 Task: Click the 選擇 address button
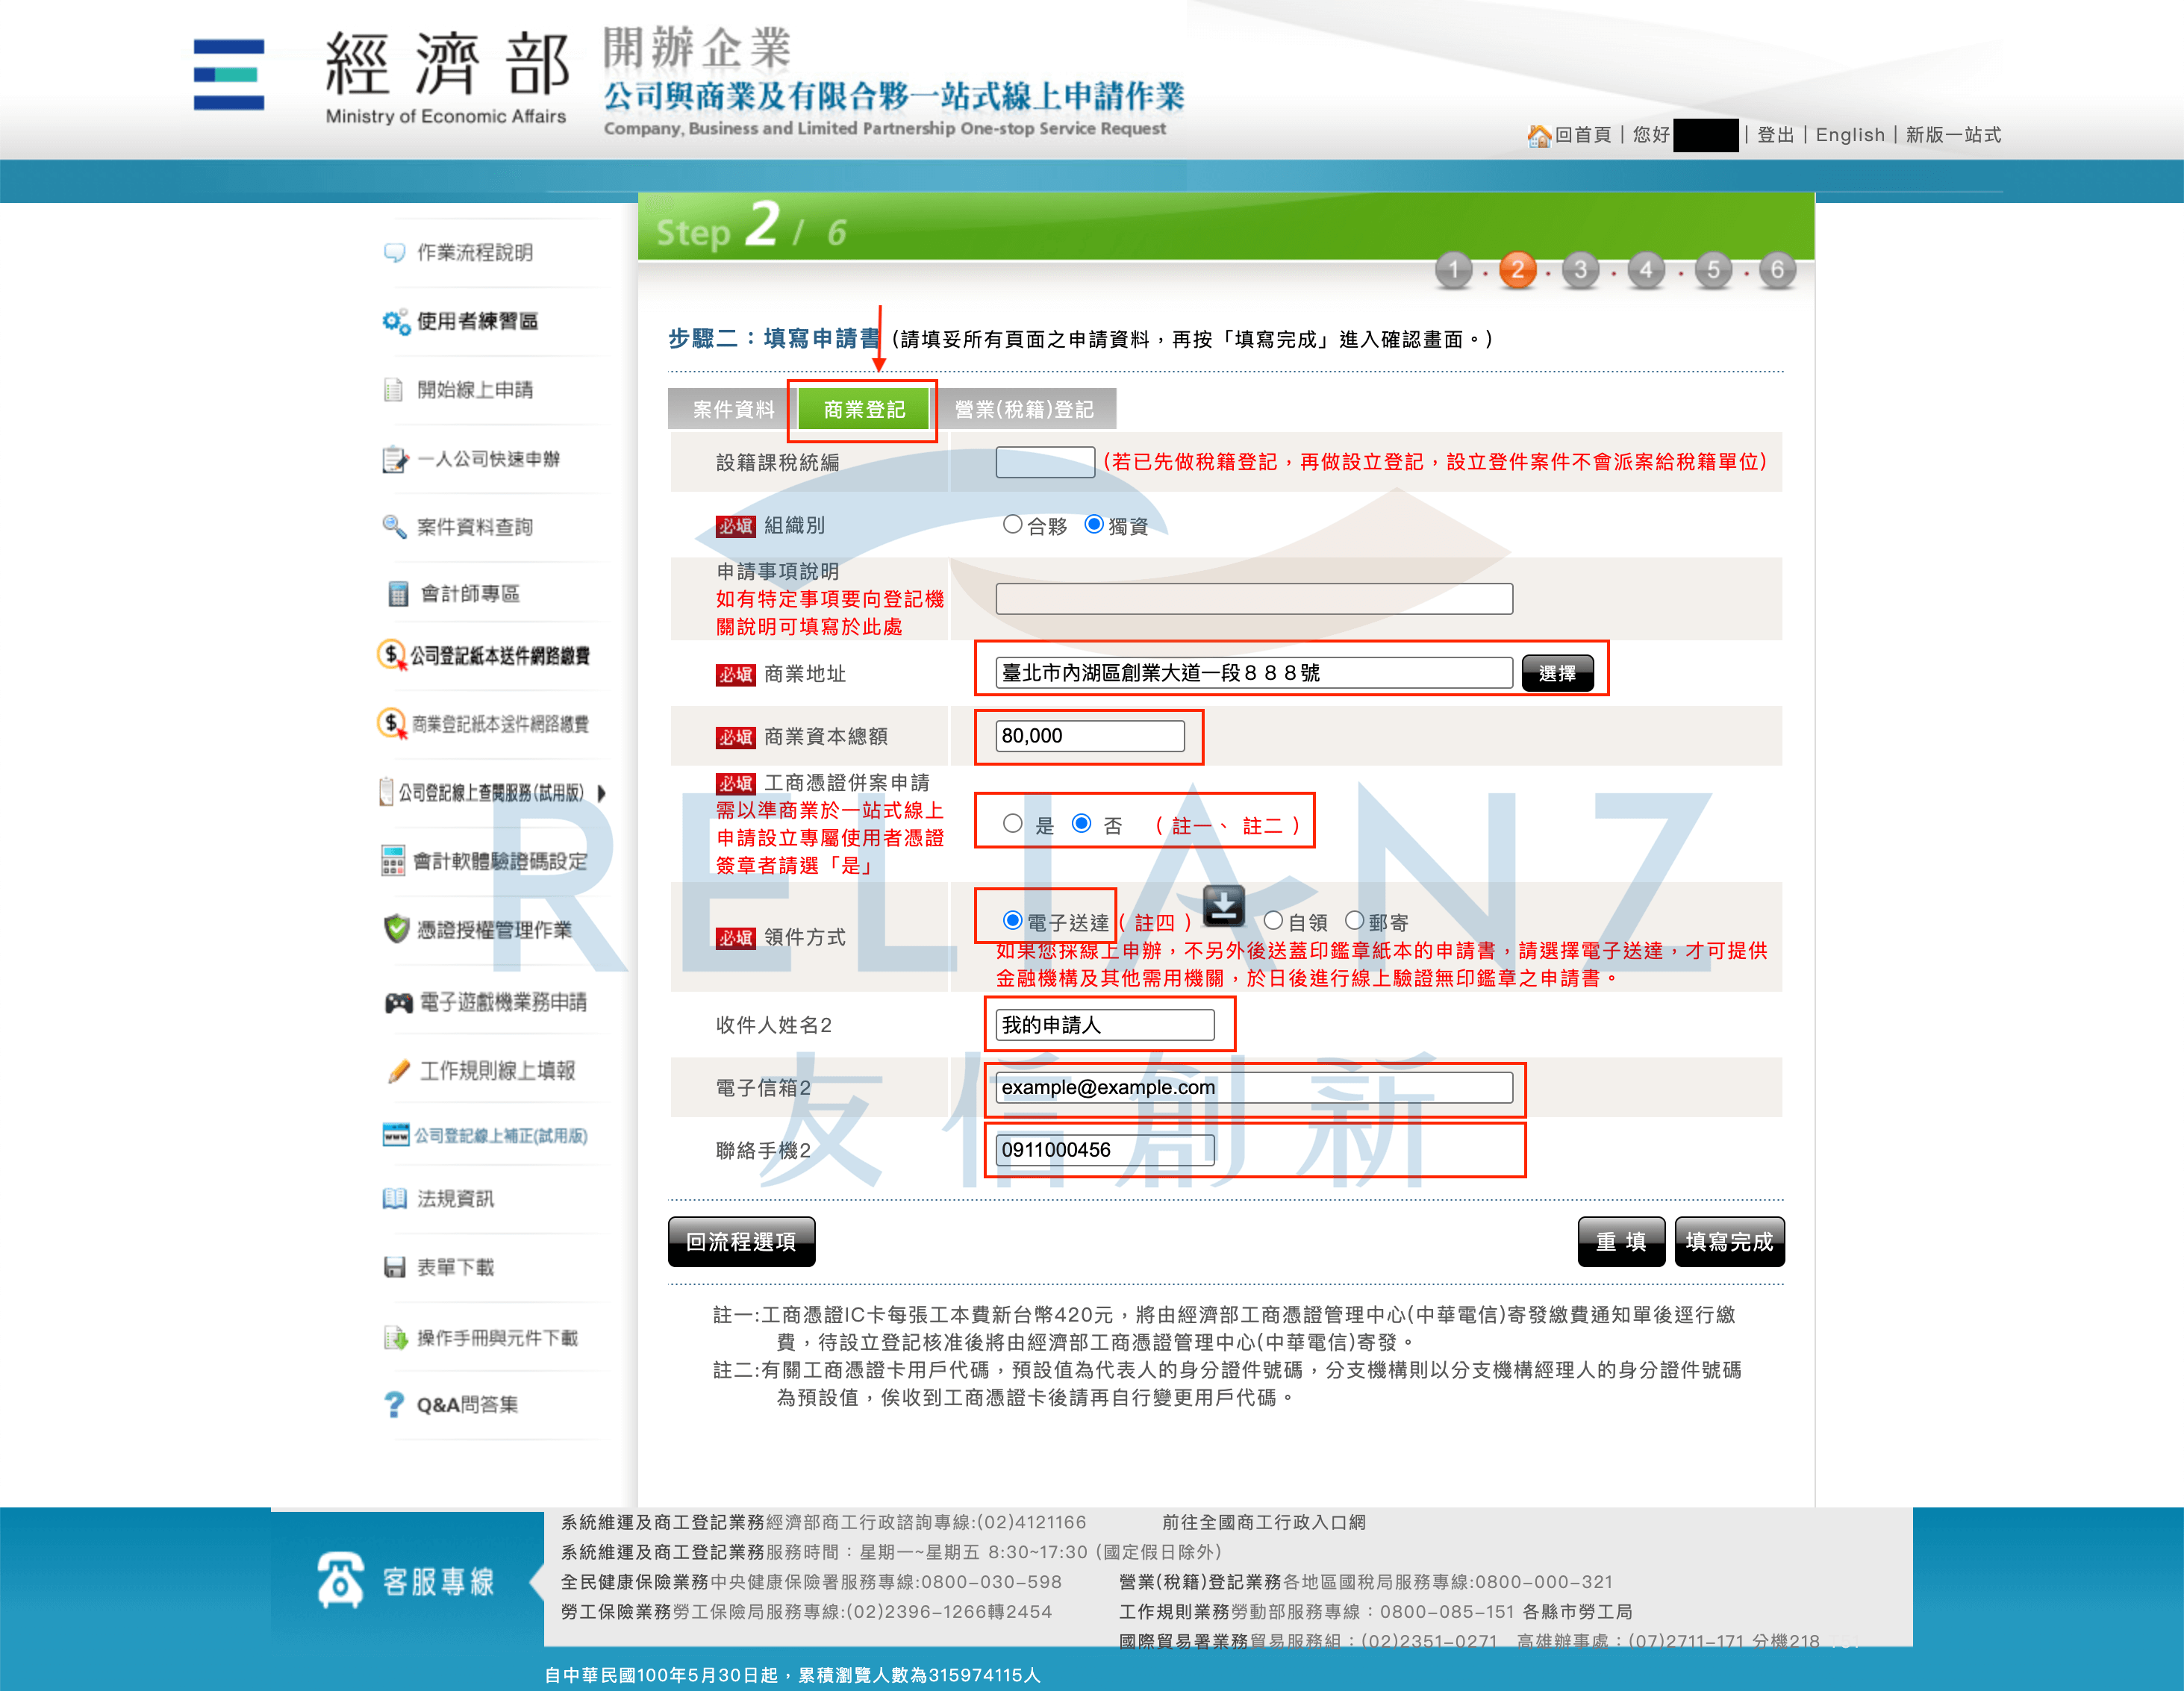click(x=1557, y=673)
